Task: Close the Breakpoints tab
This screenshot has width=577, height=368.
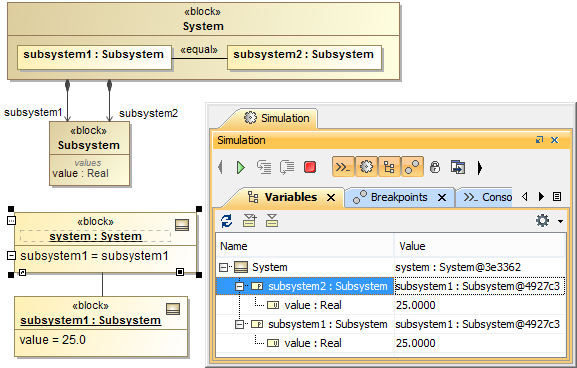Action: click(442, 198)
